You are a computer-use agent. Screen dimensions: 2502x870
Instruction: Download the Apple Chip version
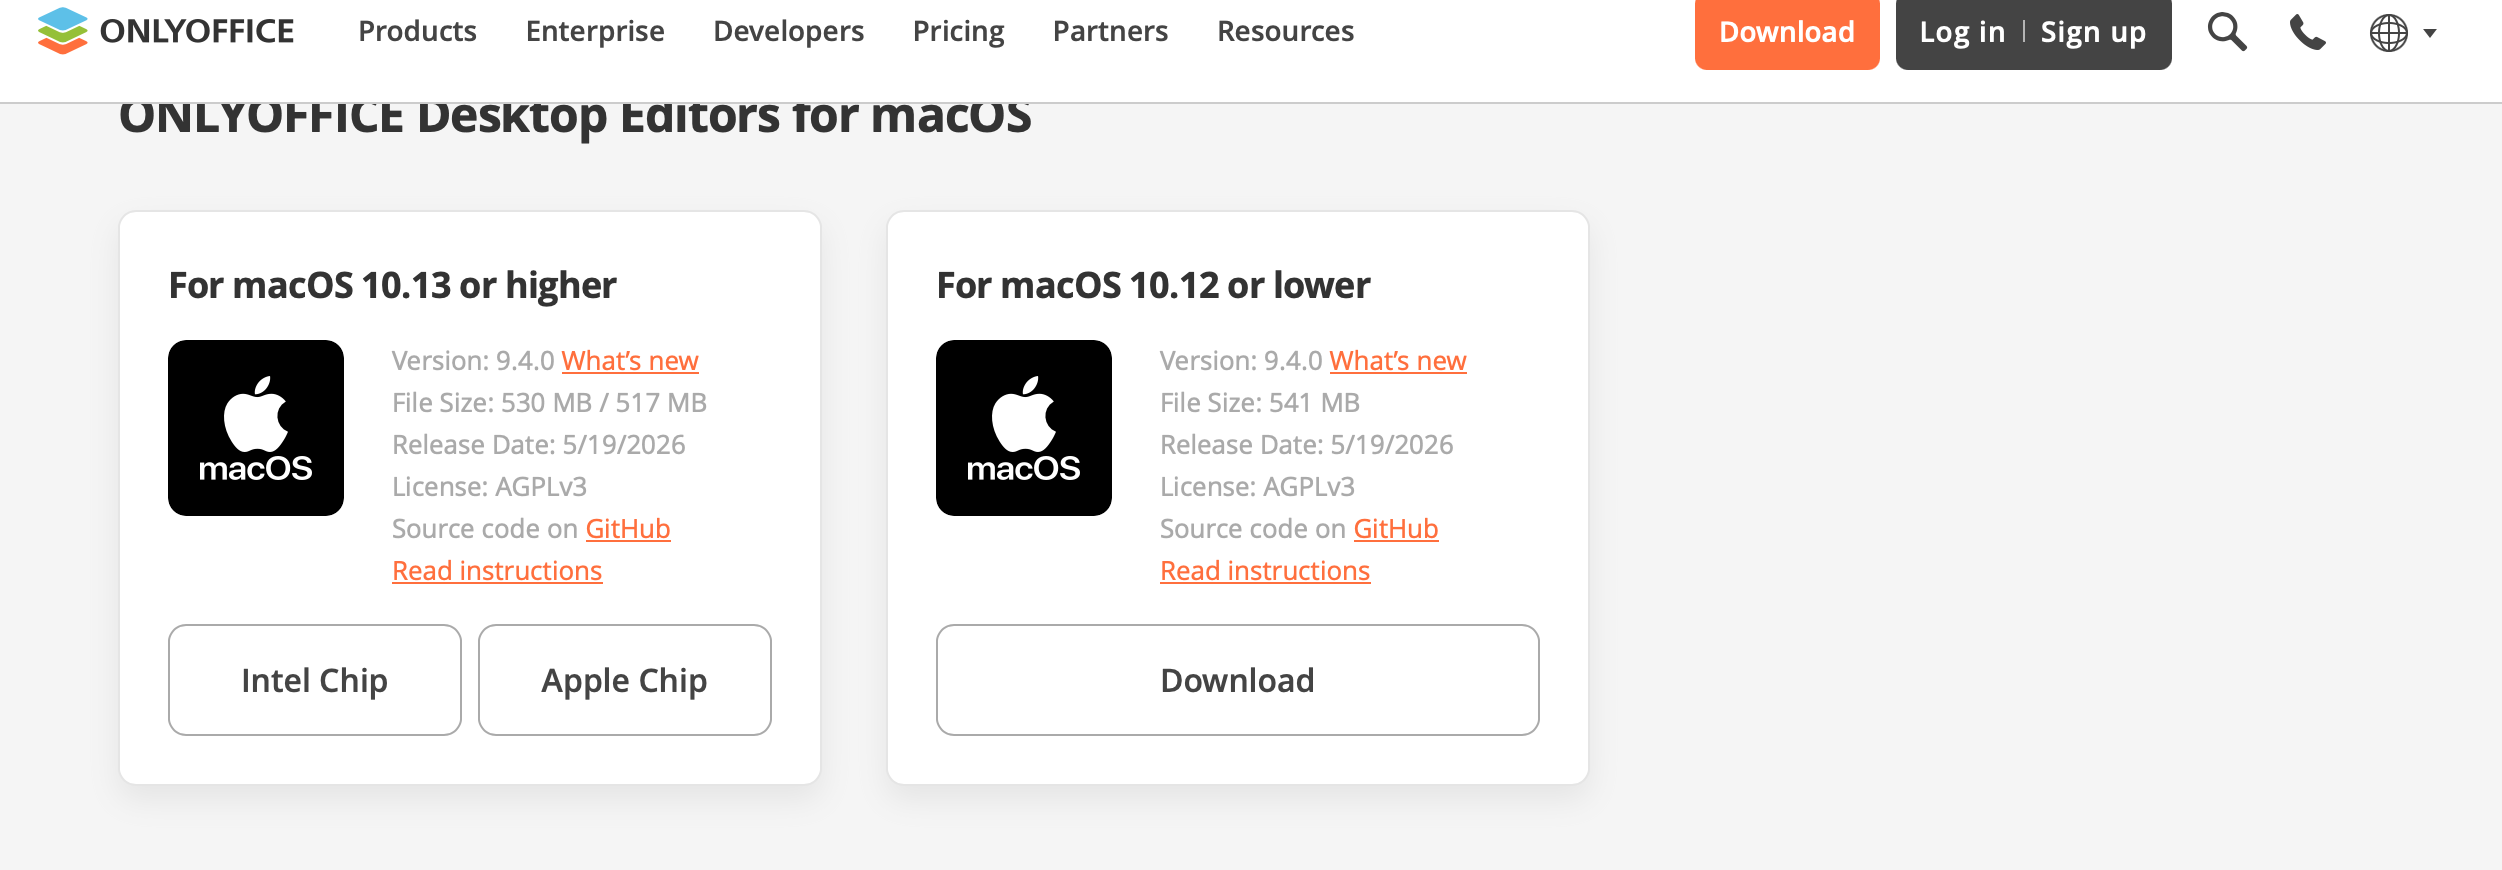625,680
